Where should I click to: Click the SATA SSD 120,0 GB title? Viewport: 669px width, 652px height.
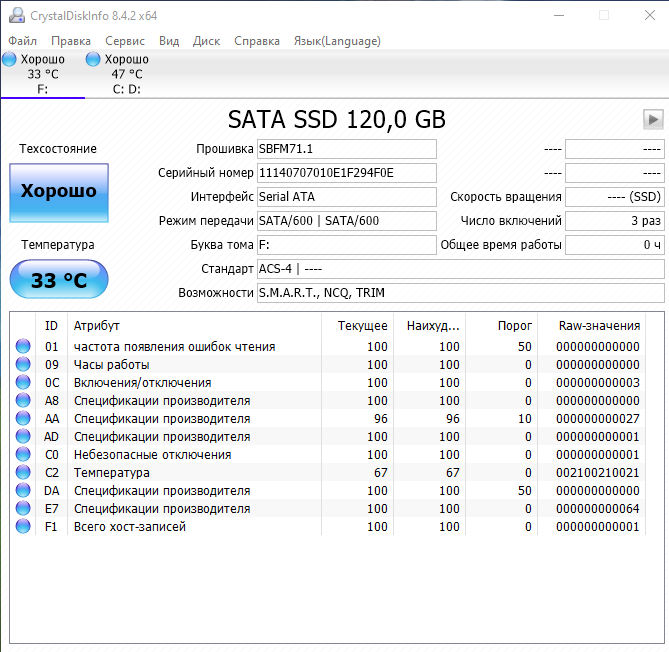click(337, 119)
